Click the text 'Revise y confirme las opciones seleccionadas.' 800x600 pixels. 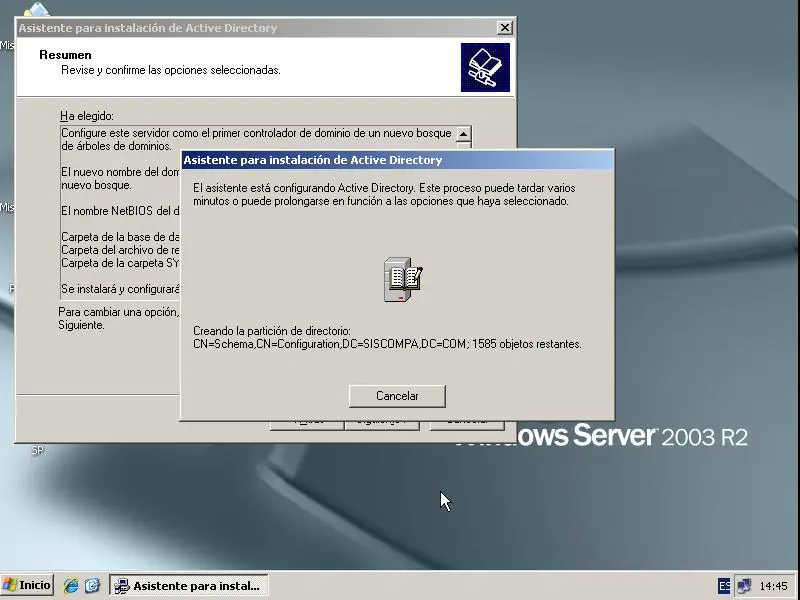point(171,70)
